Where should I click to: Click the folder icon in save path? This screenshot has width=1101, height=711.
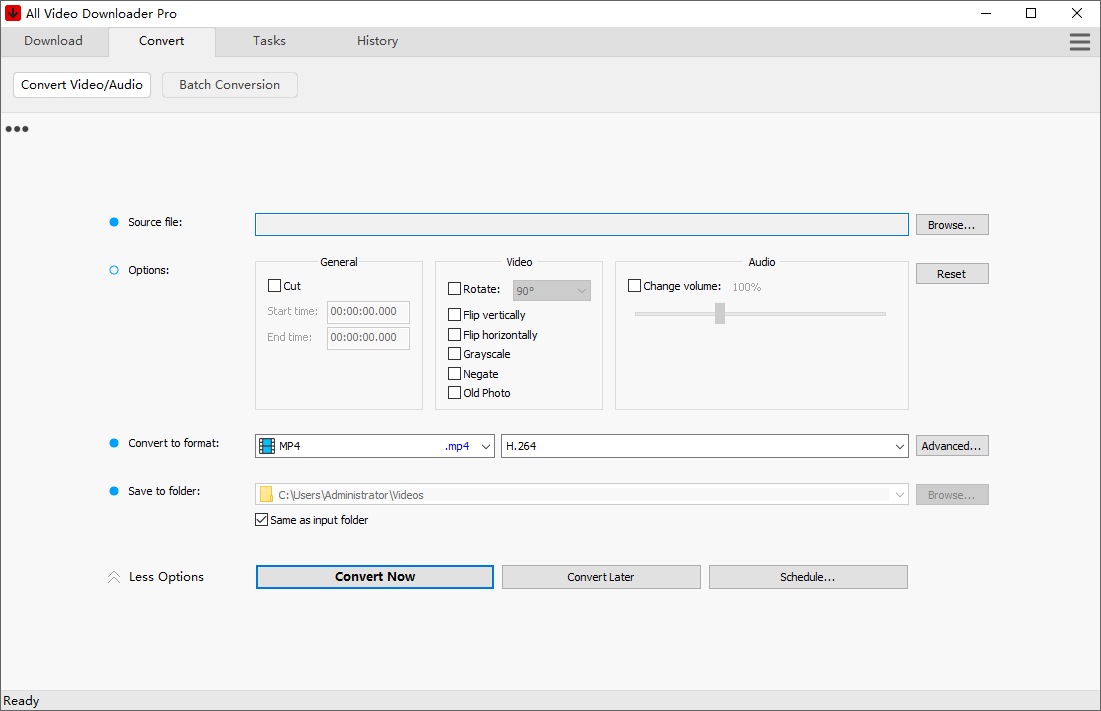tap(266, 494)
